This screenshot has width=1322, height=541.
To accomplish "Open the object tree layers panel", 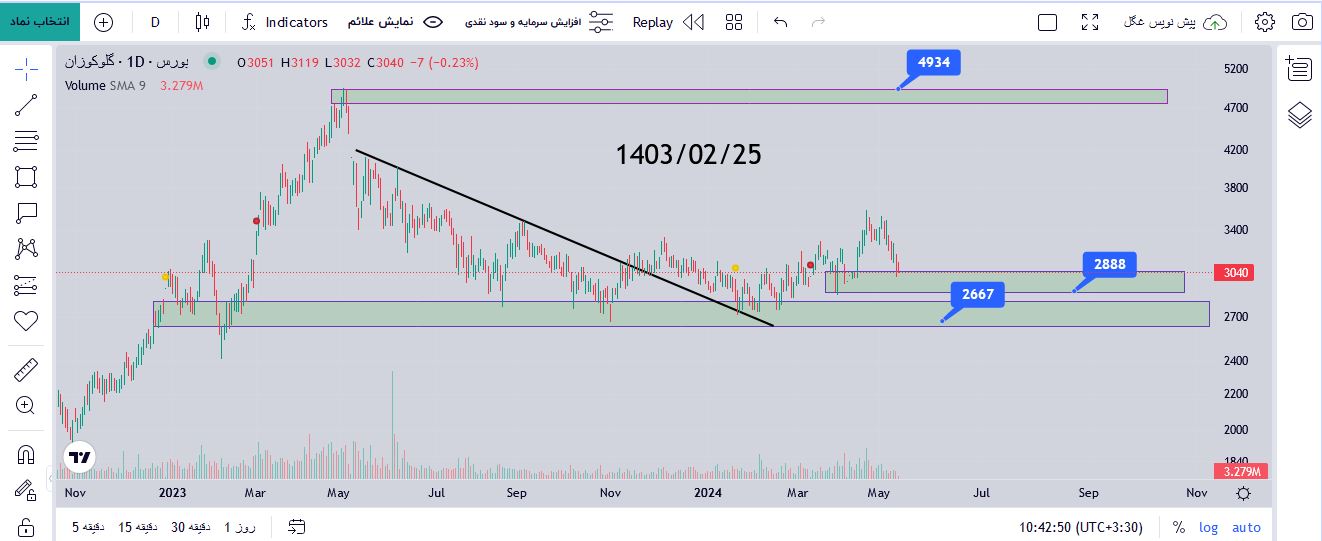I will click(x=1299, y=115).
